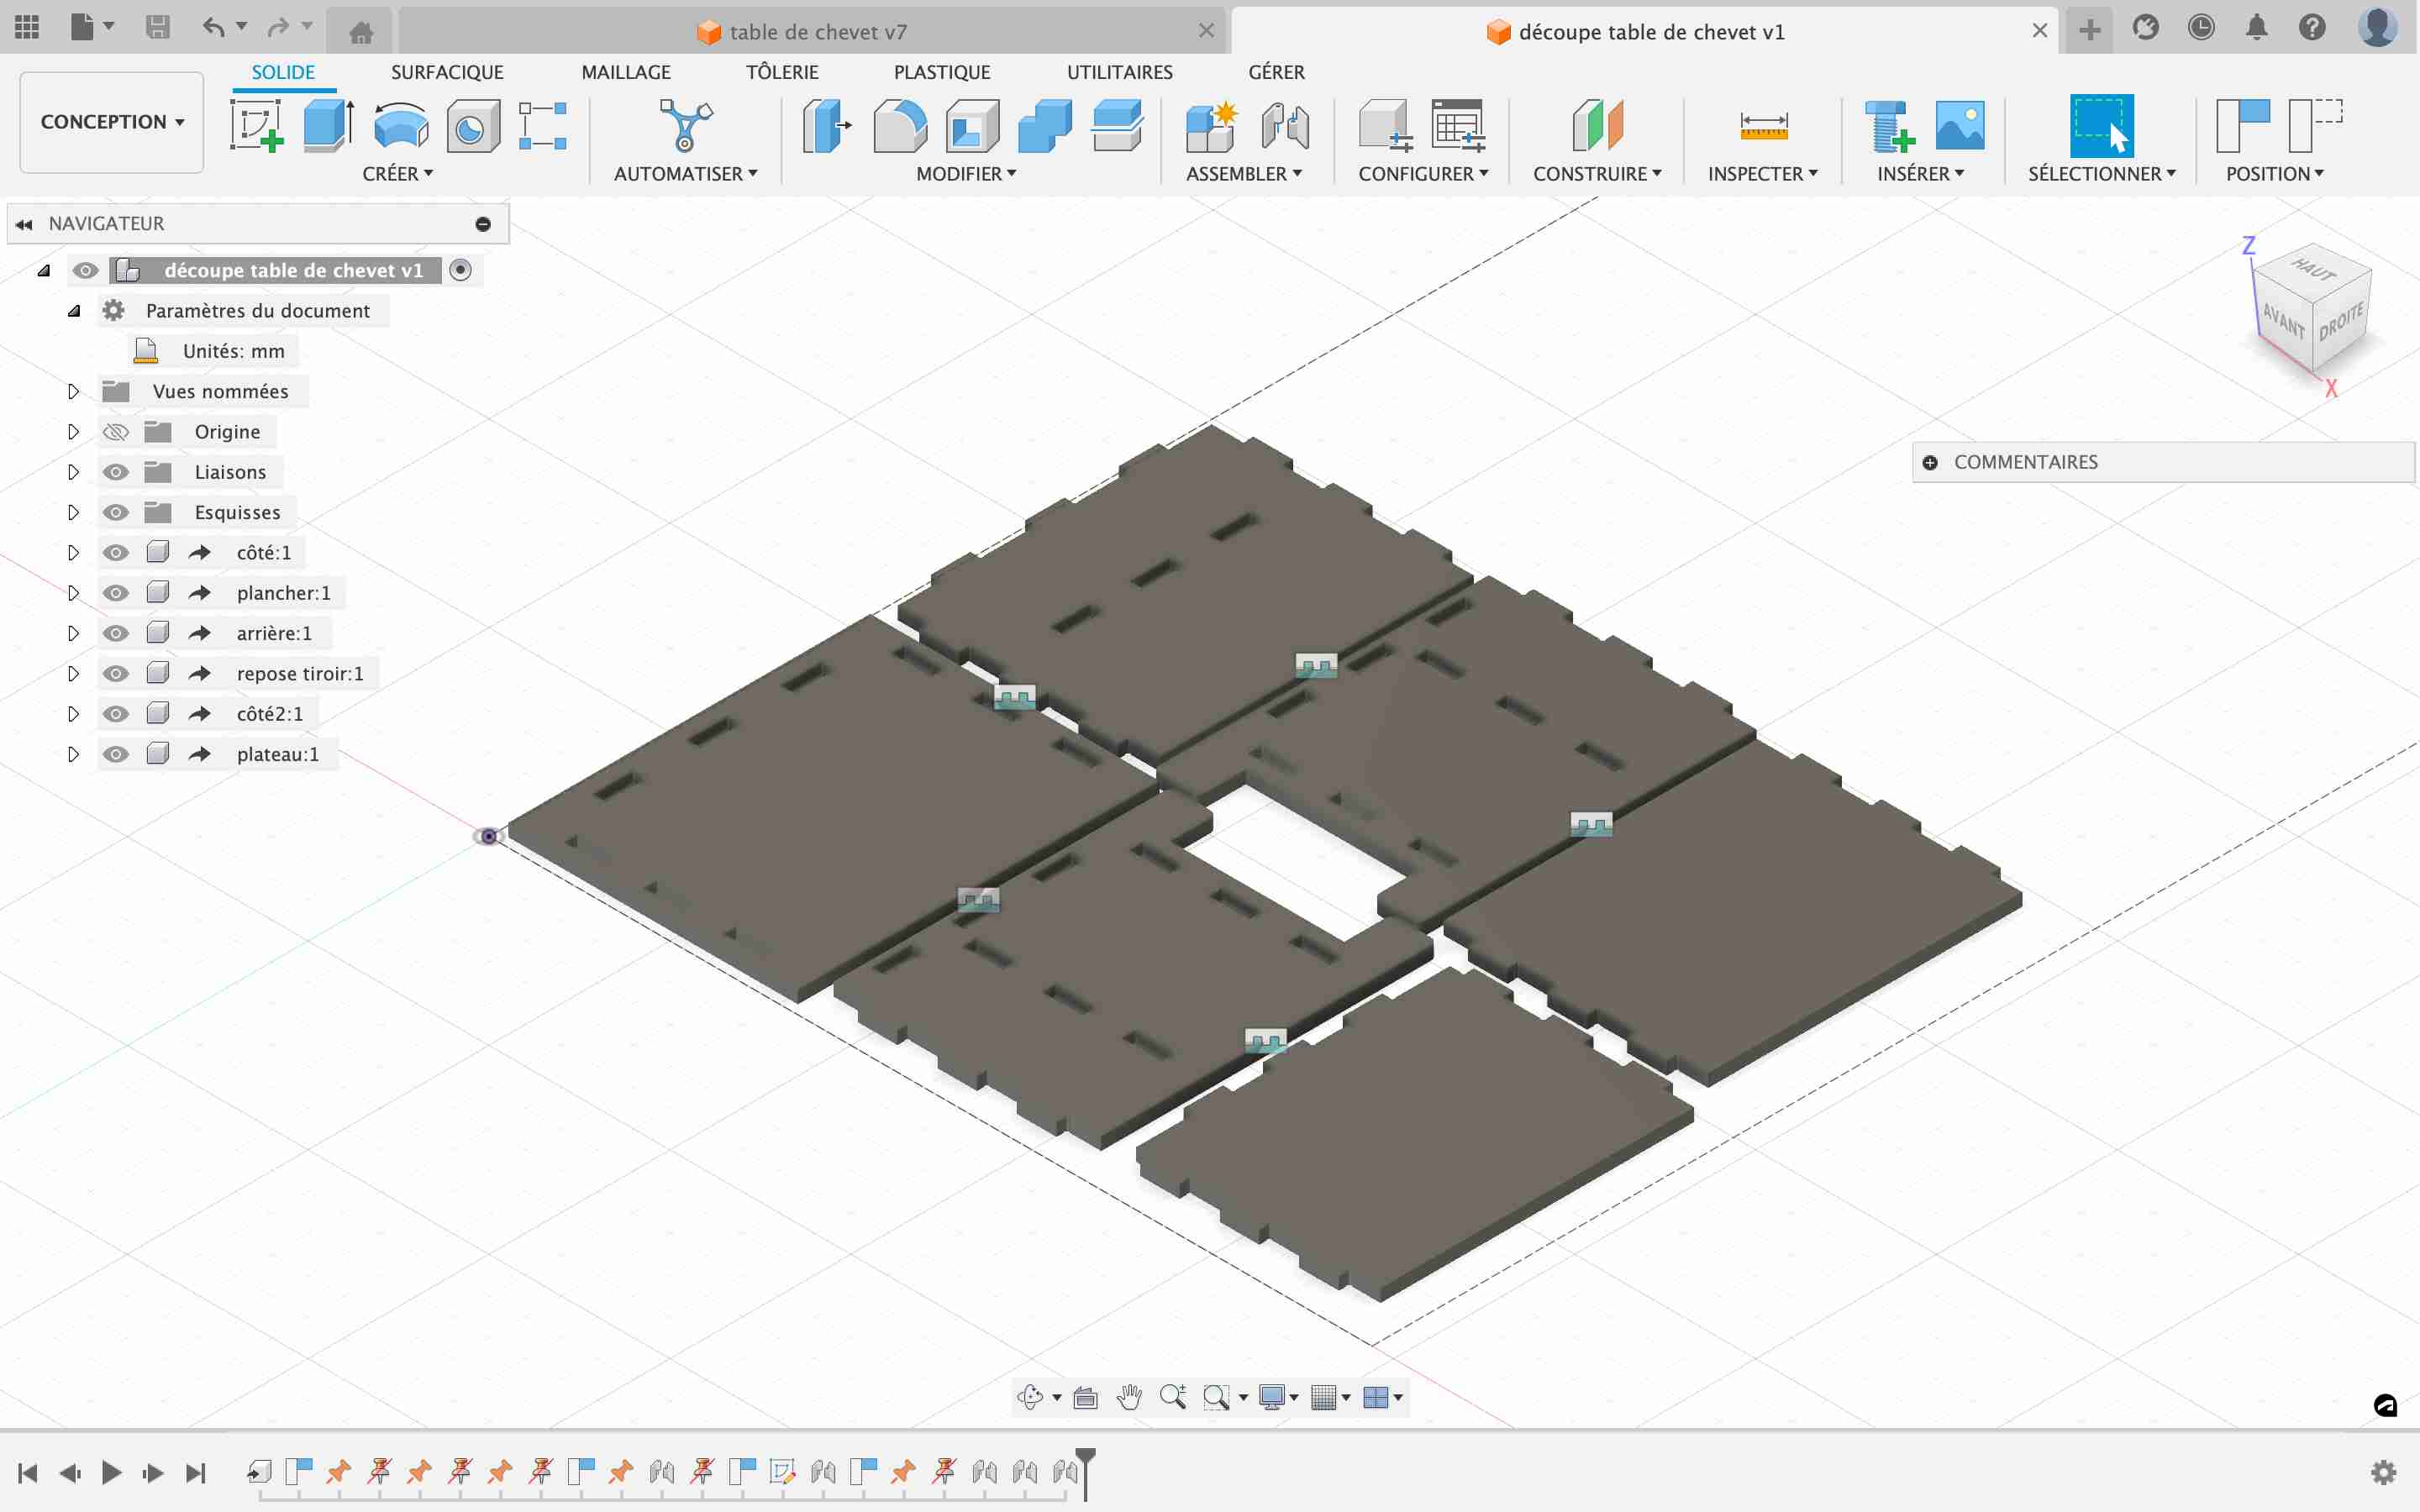2420x1512 pixels.
Task: Hide the arrière:1 component
Action: pos(116,633)
